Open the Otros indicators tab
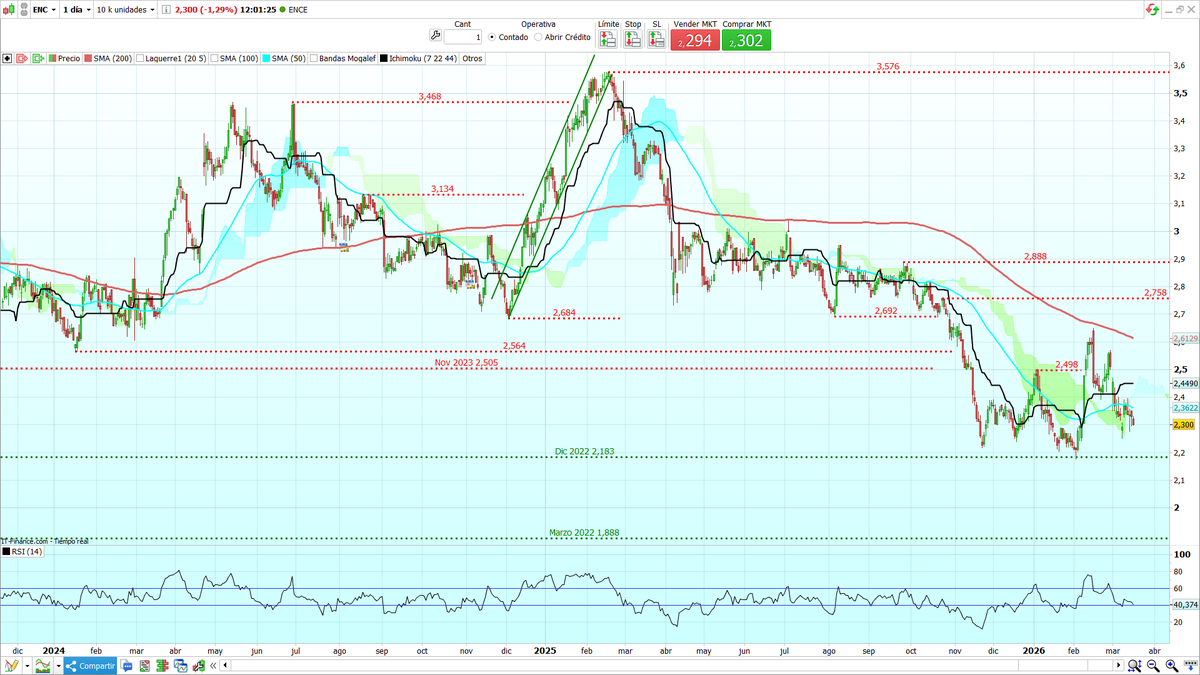1200x675 pixels. (x=473, y=58)
